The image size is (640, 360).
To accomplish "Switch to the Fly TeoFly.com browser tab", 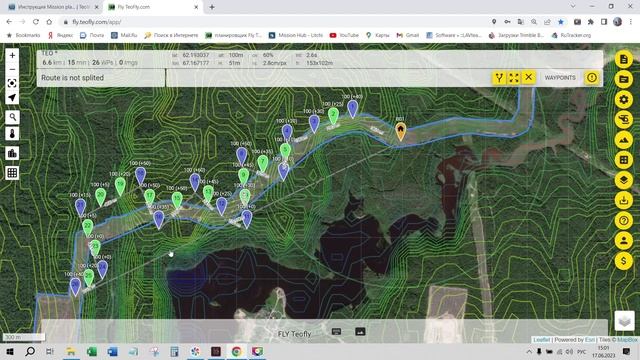I will coord(153,7).
